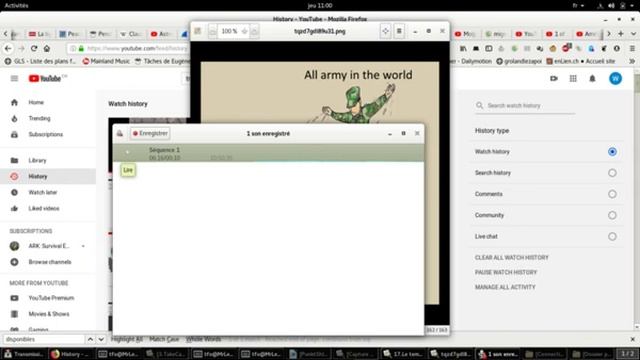Click the Firefox URL address bar

click(129, 49)
